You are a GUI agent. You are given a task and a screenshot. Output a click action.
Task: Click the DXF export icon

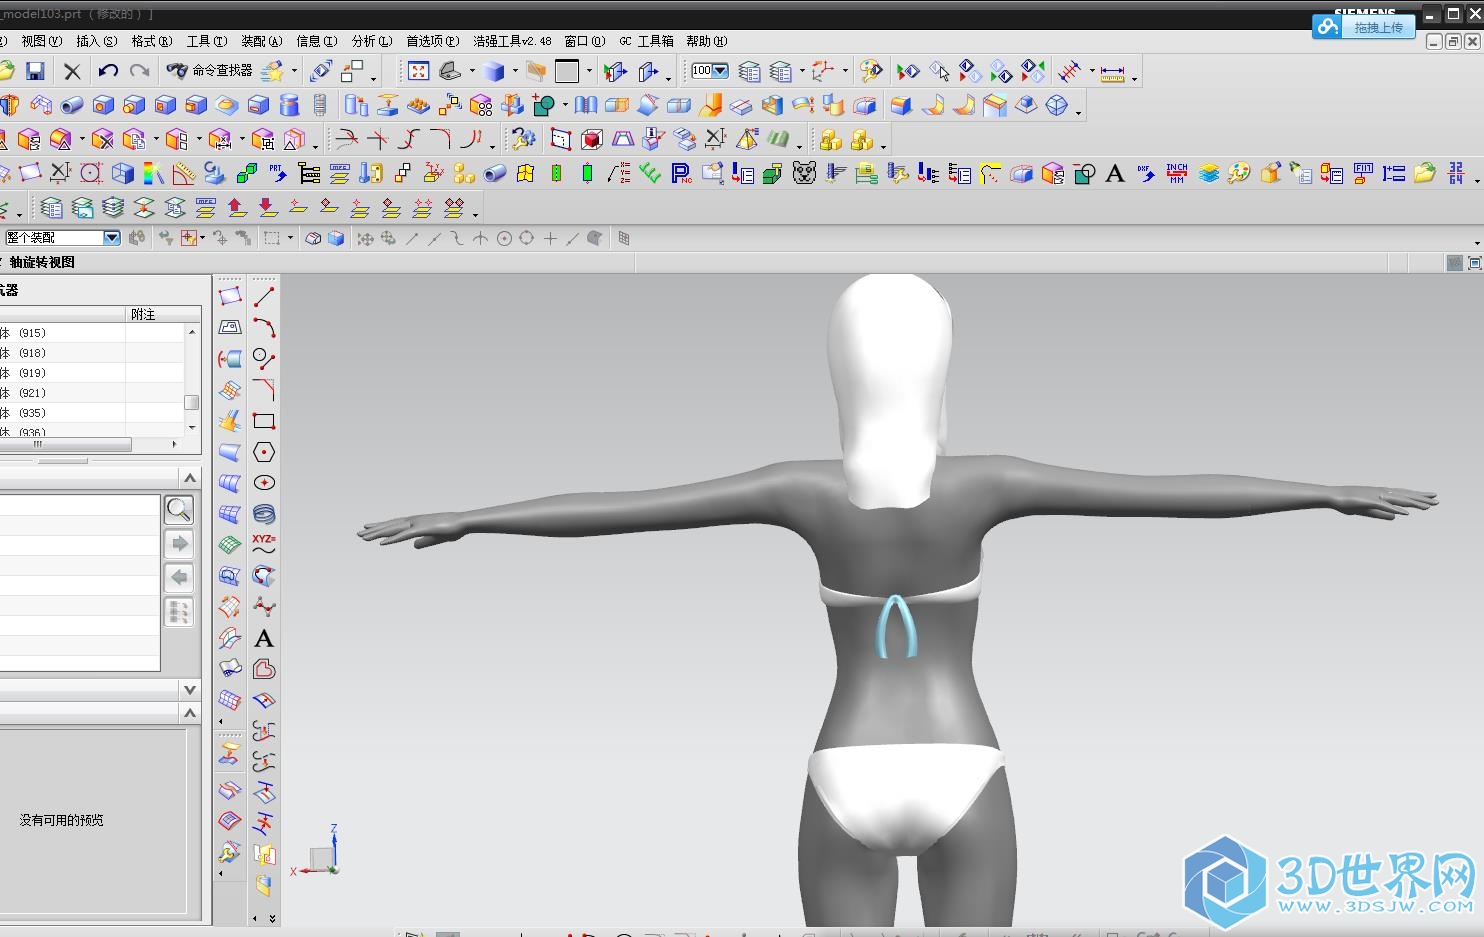[x=1146, y=174]
